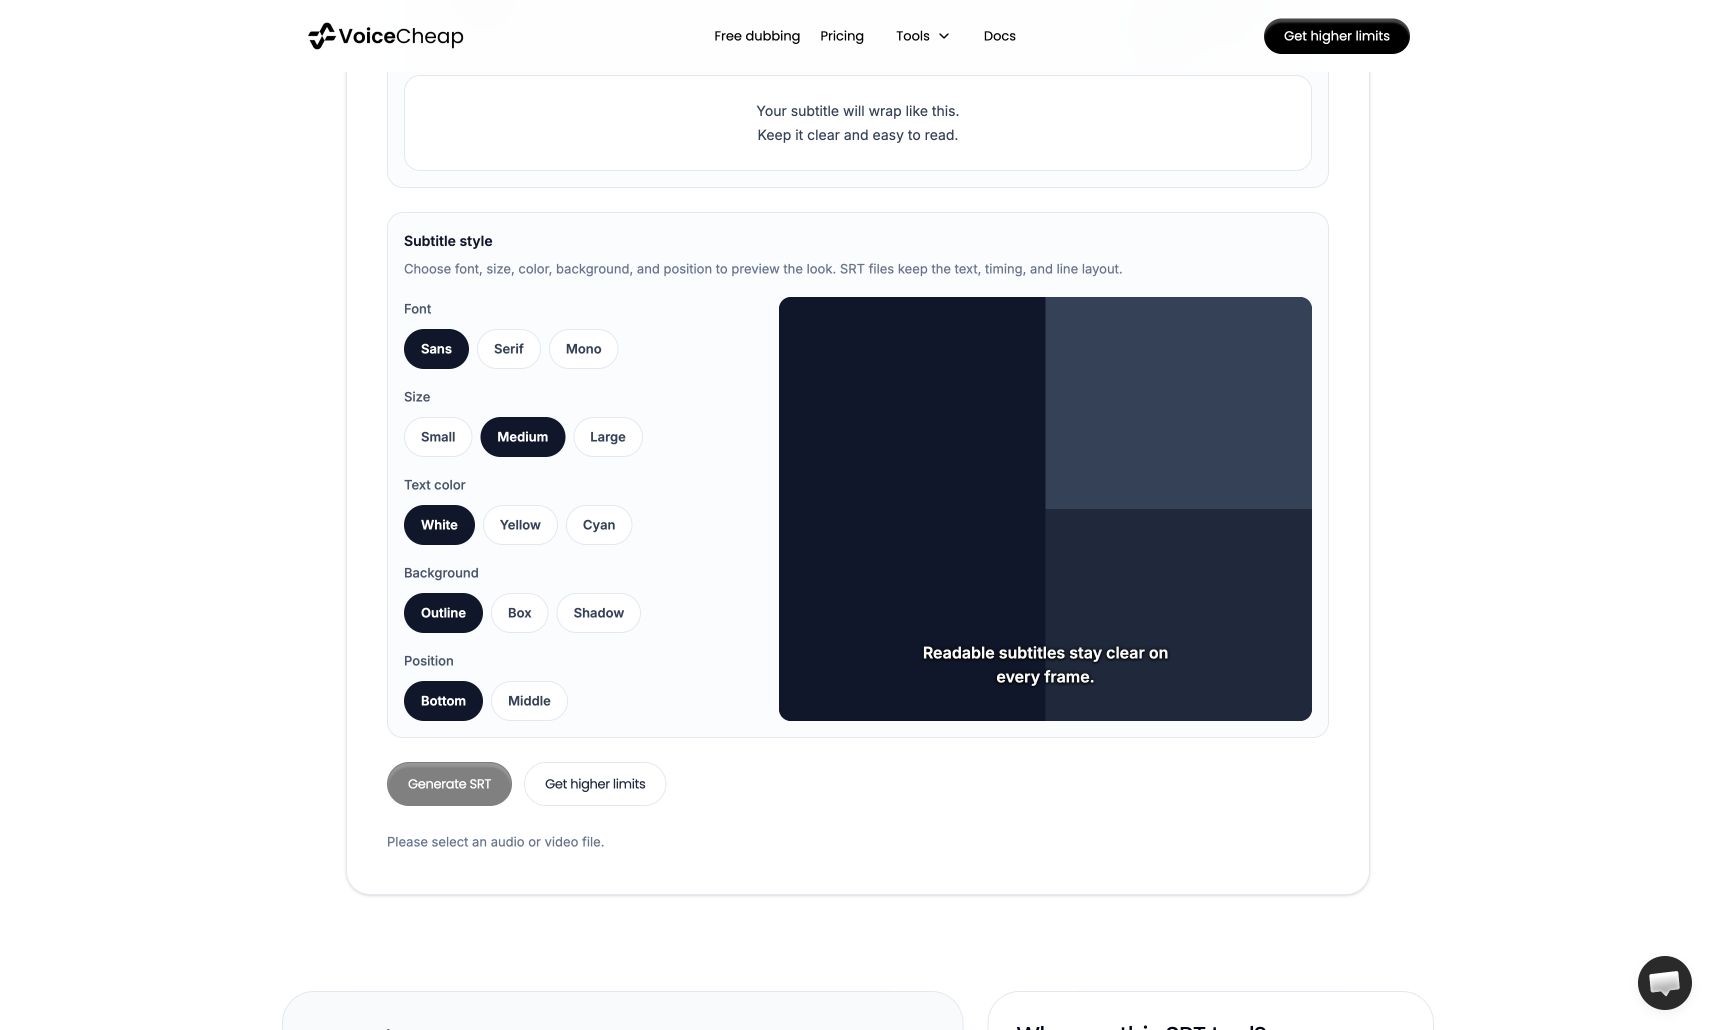This screenshot has width=1716, height=1030.
Task: Select Outline background style
Action: (x=443, y=613)
